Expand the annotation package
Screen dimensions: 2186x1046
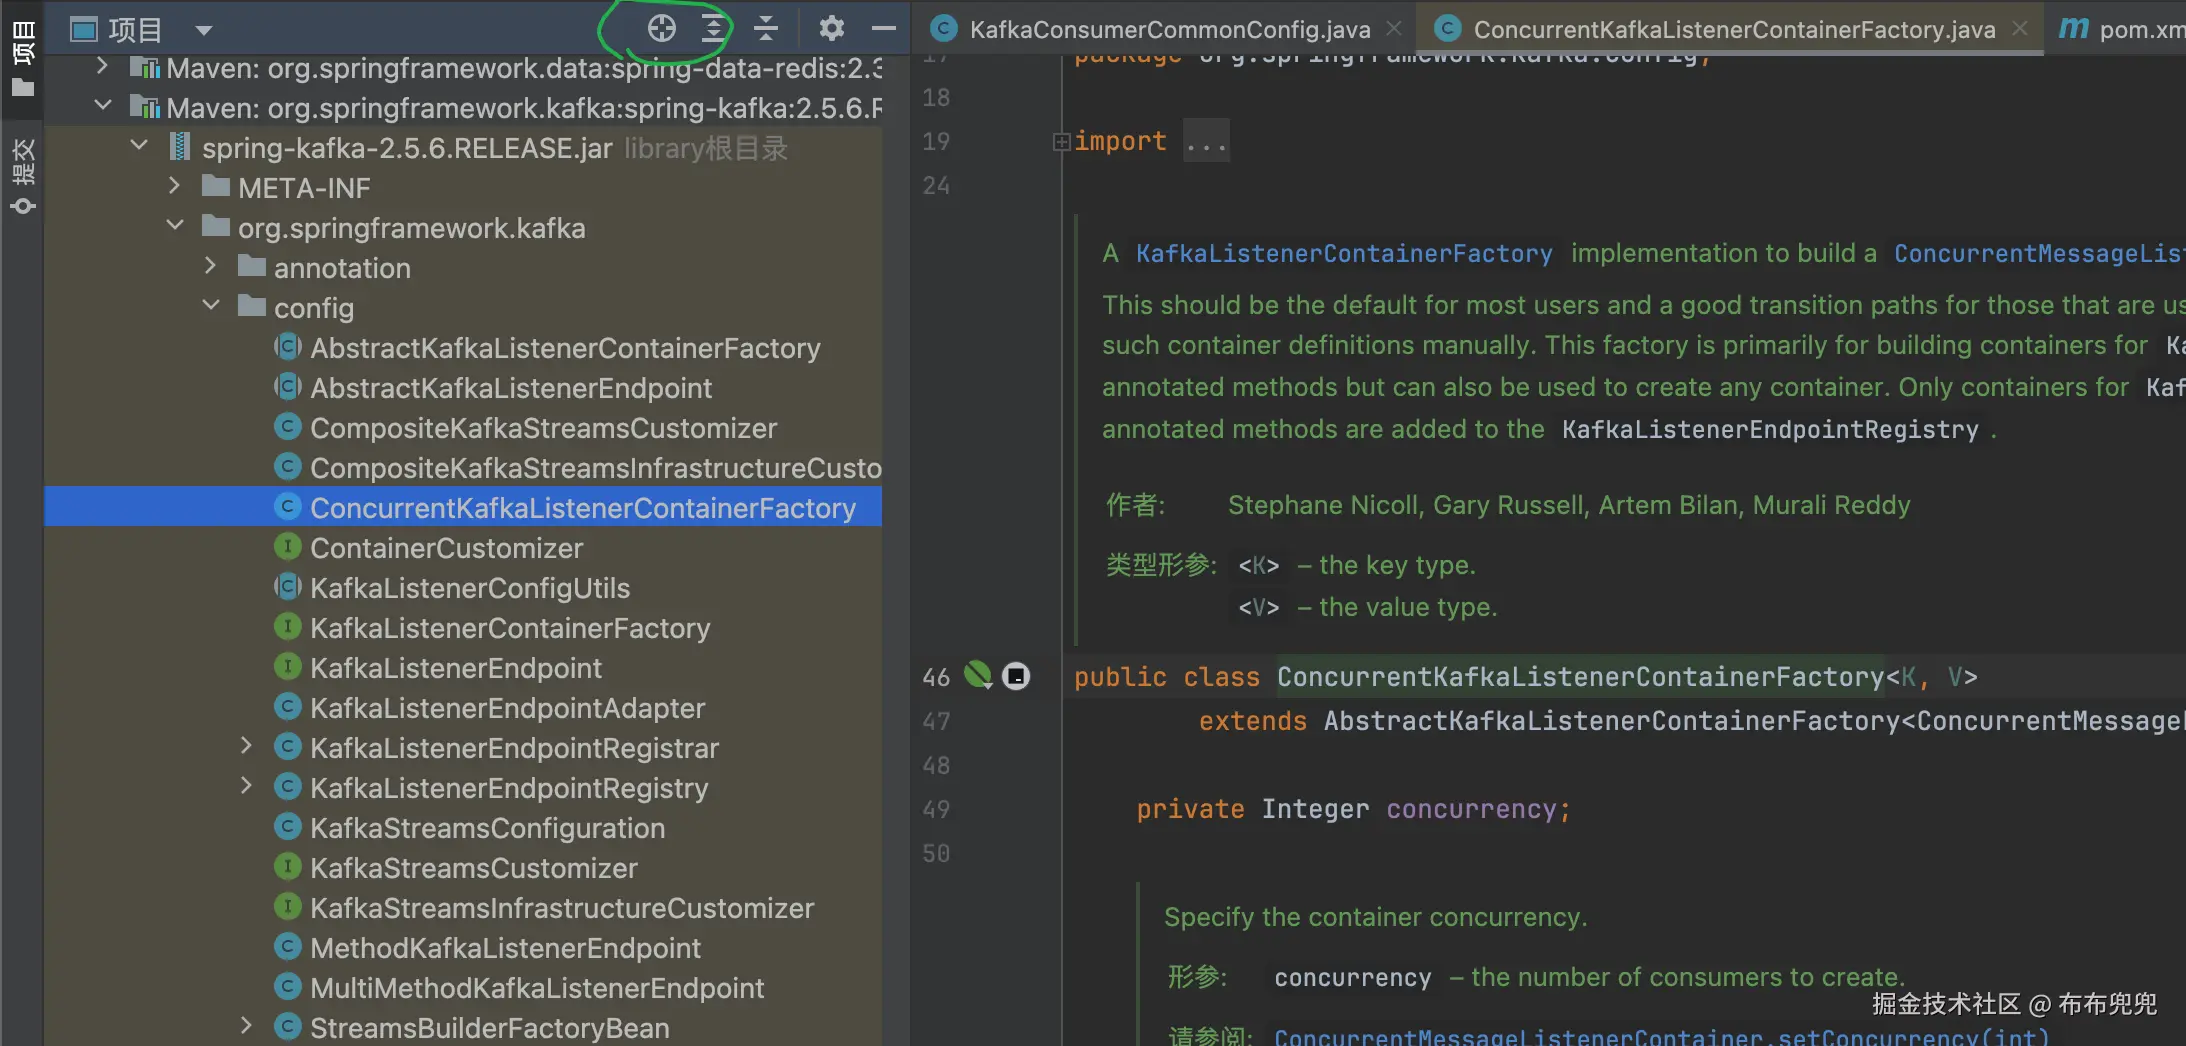click(210, 266)
